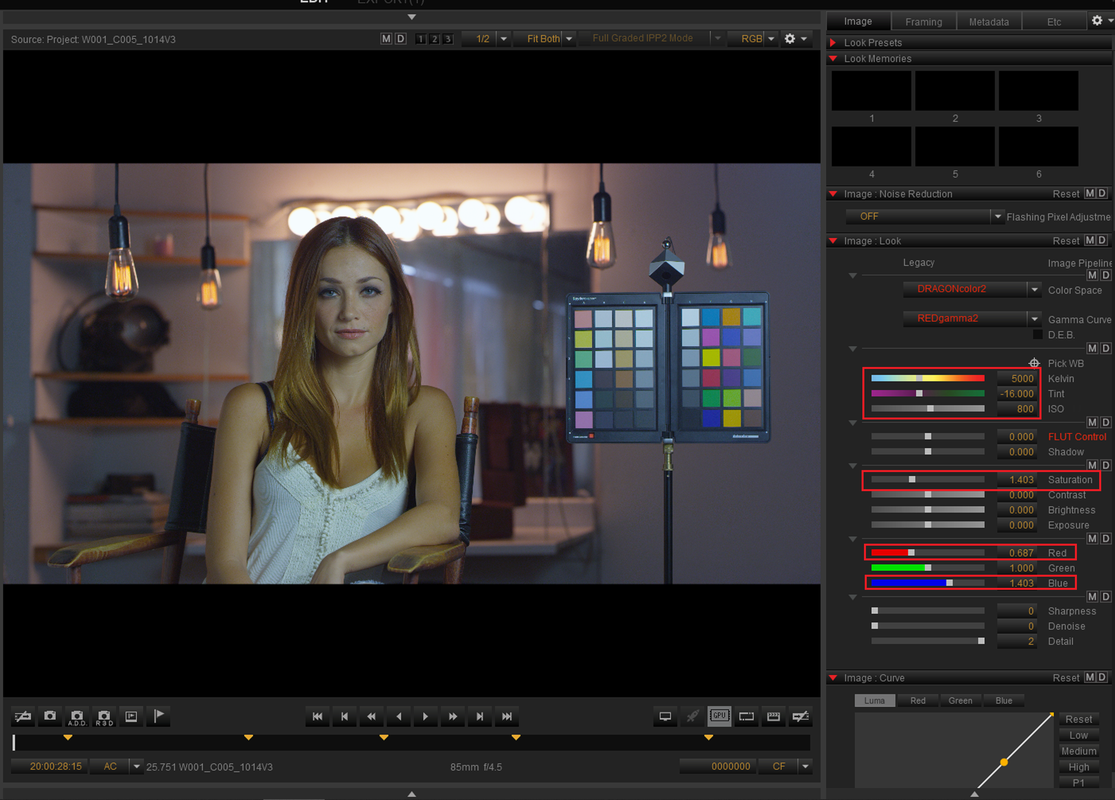The height and width of the screenshot is (800, 1115).
Task: Activate the Pick WB eyedropper icon
Action: point(1034,363)
